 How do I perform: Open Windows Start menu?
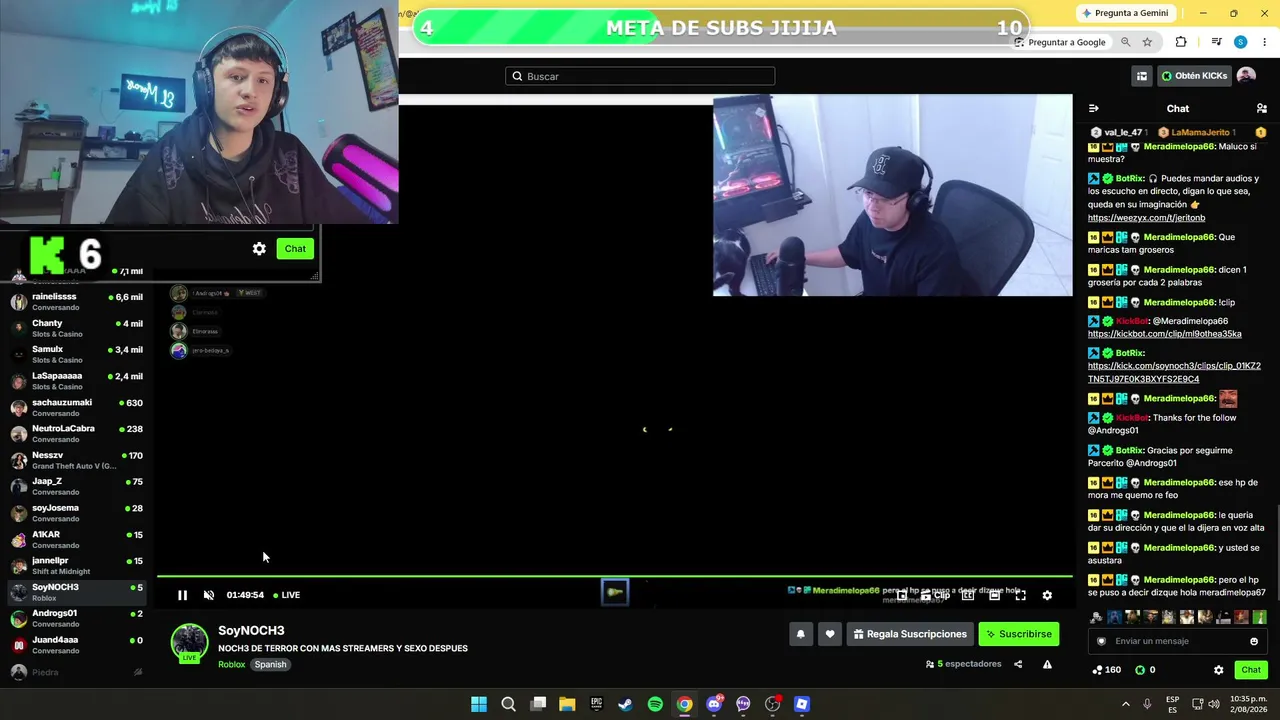(x=479, y=704)
